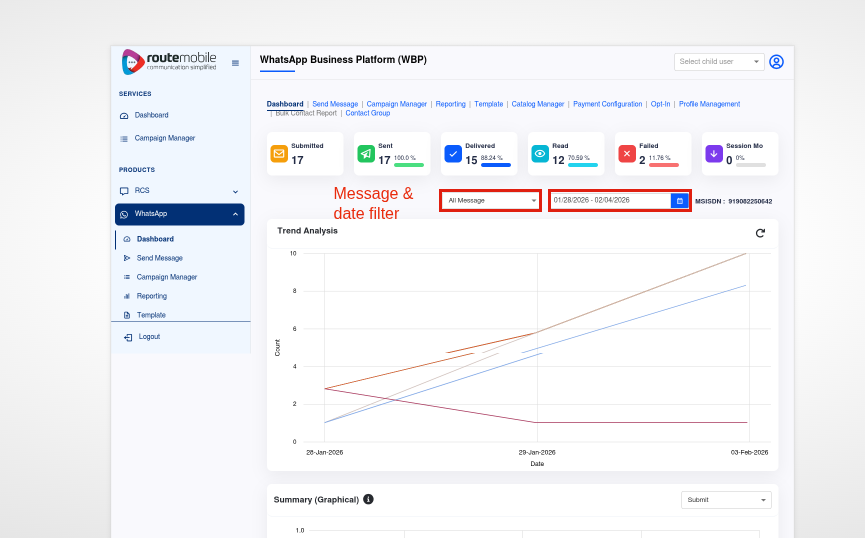
Task: Click the Sent 100.0% green progress bar
Action: coord(409,164)
